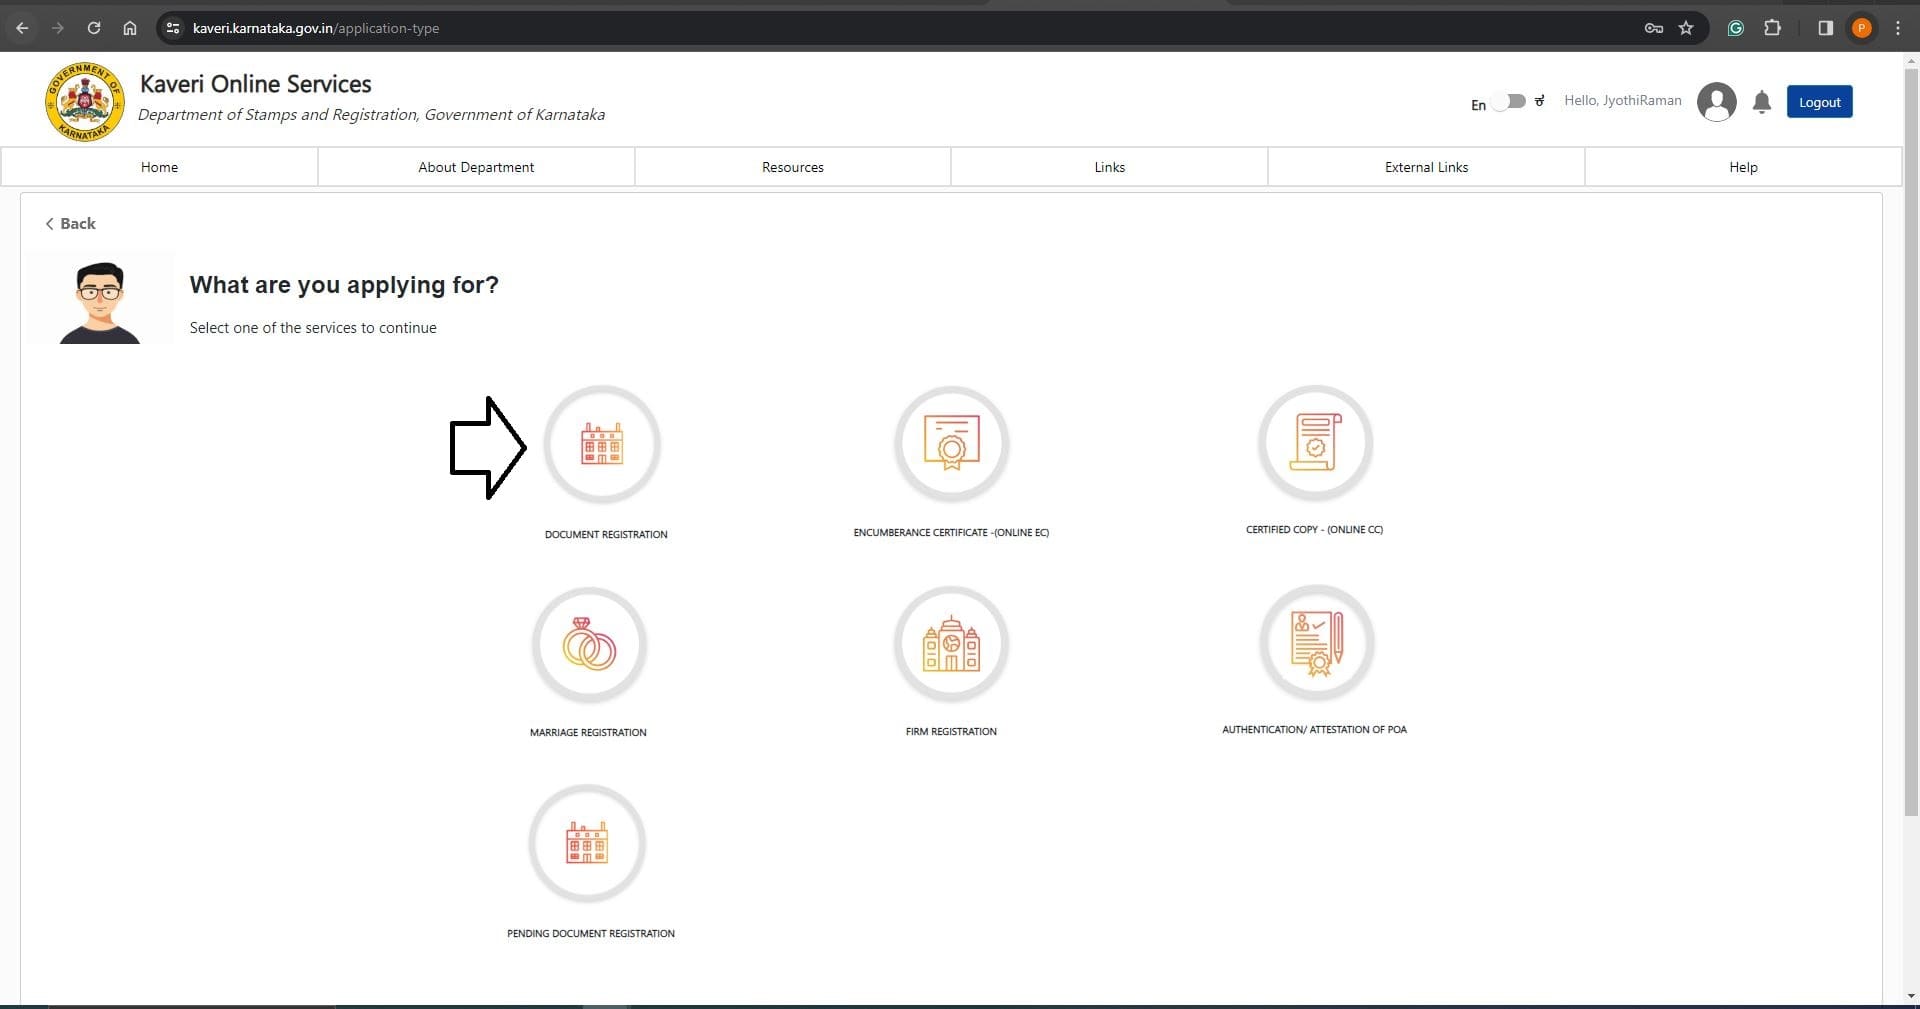Click the Logout button
The width and height of the screenshot is (1920, 1009).
pos(1819,102)
